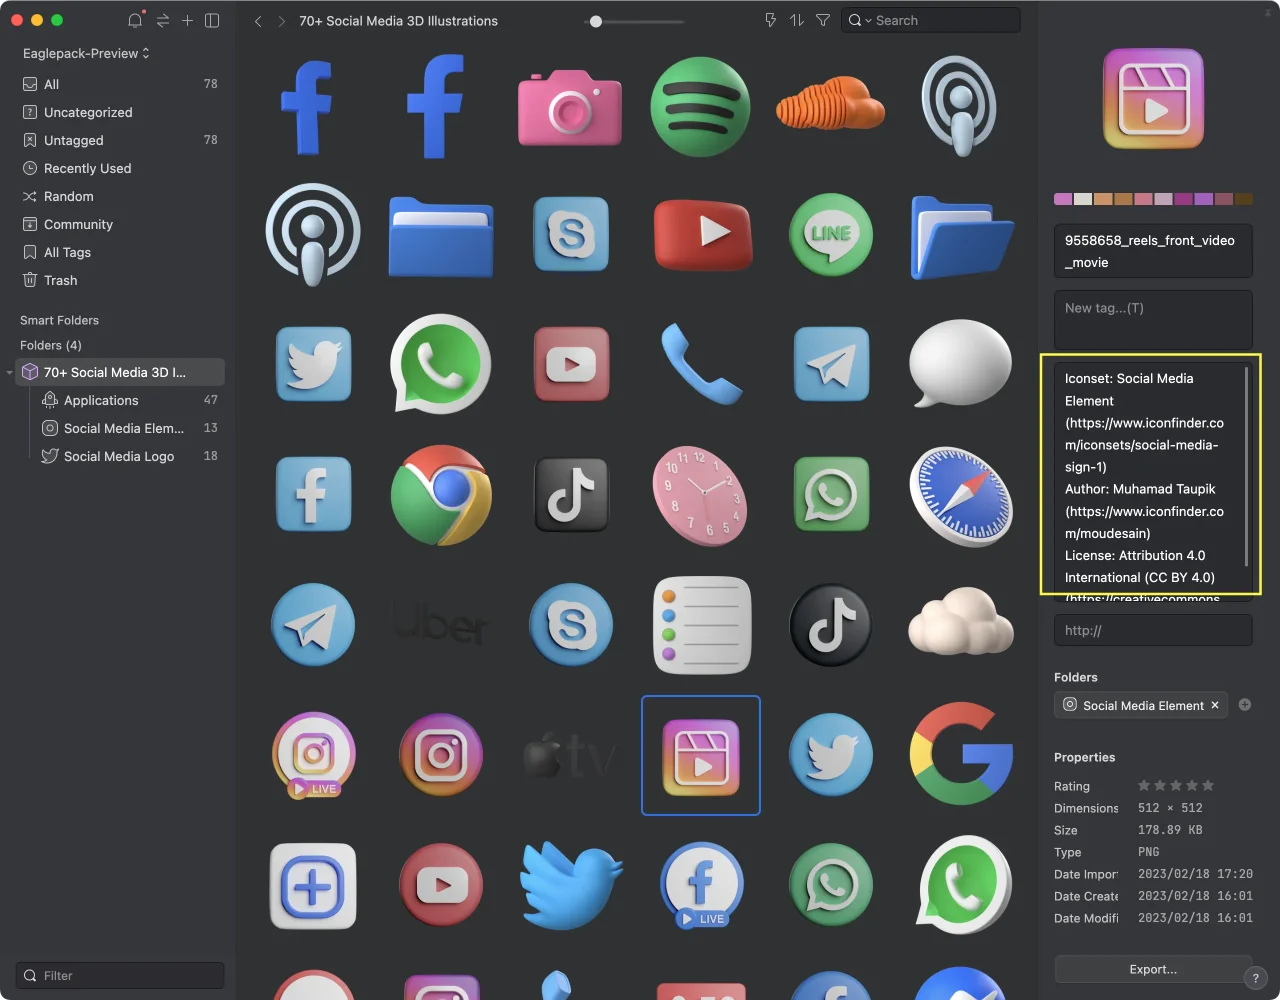
Task: Open the Social Media Logo subfolder
Action: coord(129,456)
